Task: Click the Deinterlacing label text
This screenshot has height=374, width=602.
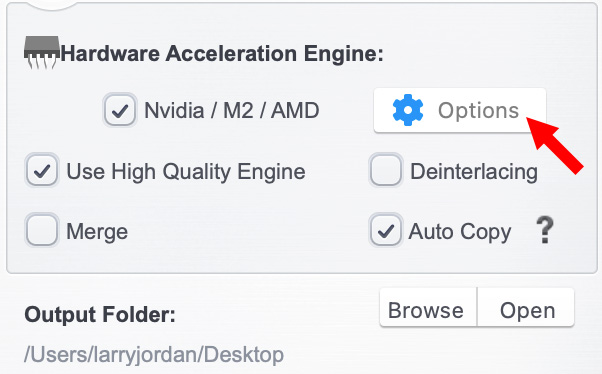Action: [x=474, y=171]
